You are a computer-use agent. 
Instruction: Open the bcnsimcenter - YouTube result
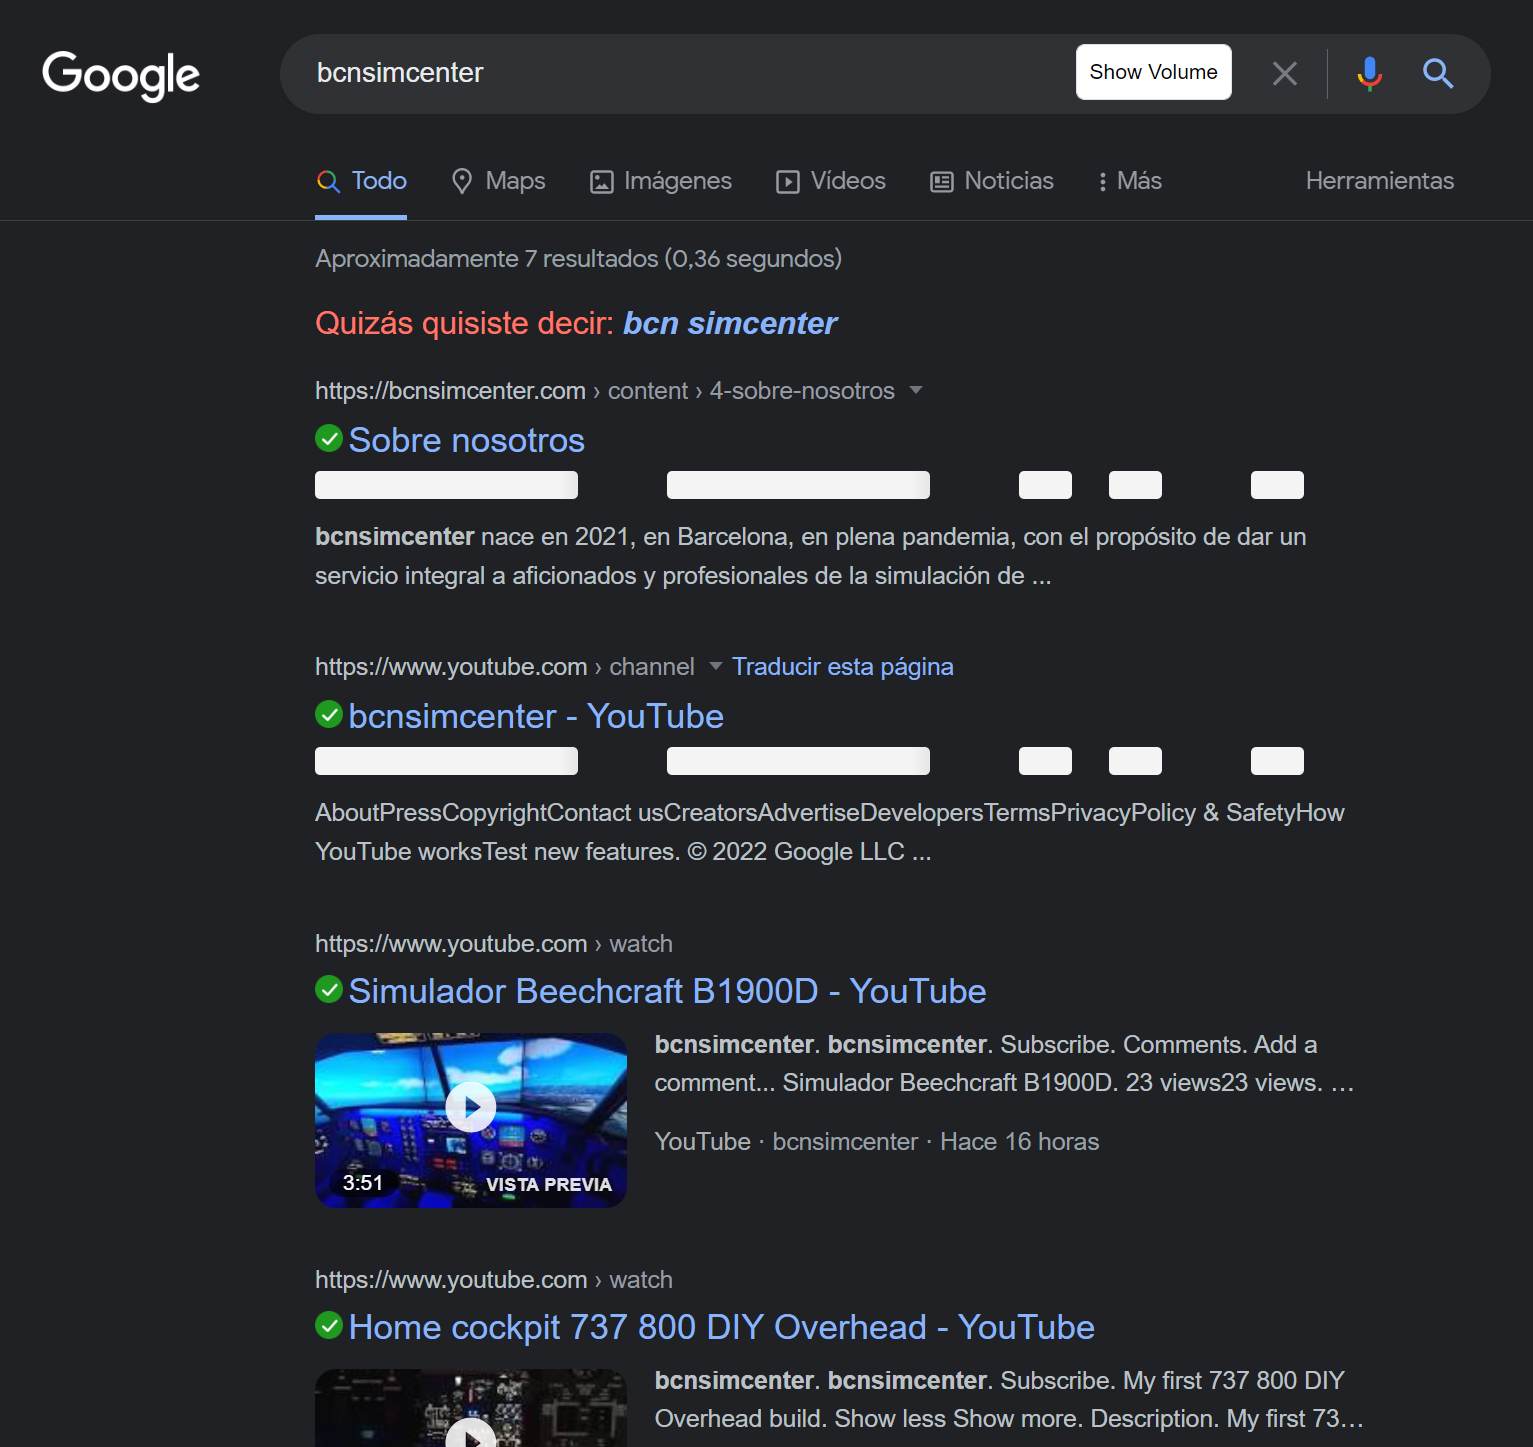(536, 716)
